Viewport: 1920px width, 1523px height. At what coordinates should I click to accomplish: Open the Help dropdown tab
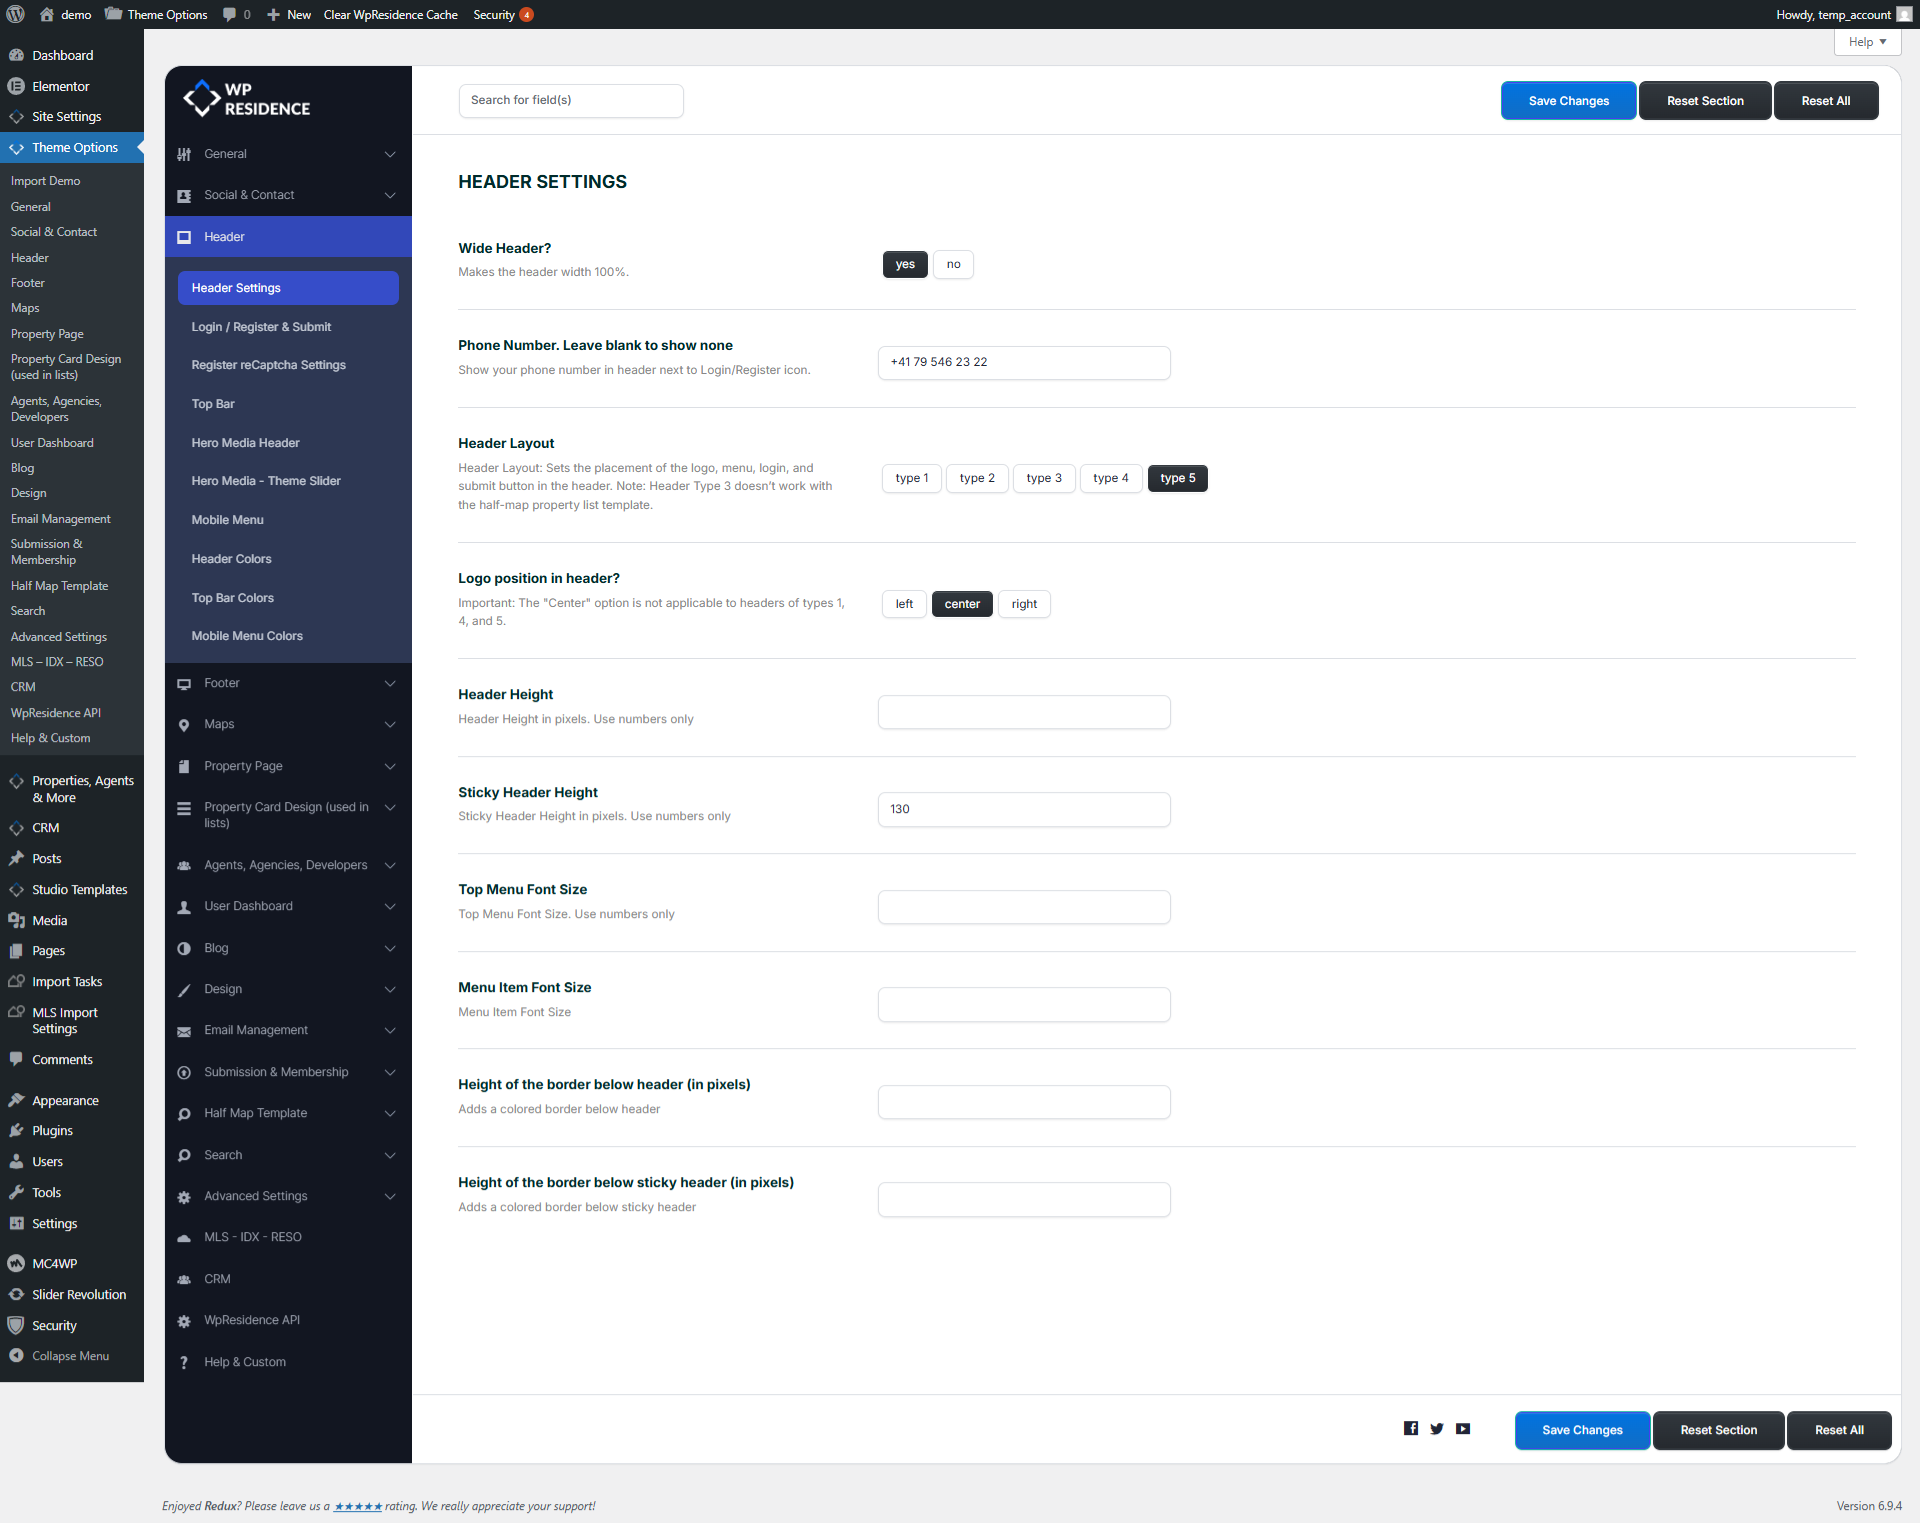(1866, 42)
